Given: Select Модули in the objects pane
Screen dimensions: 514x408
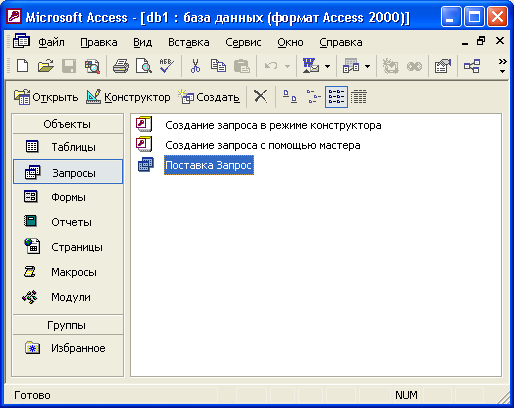Looking at the screenshot, I should point(68,297).
